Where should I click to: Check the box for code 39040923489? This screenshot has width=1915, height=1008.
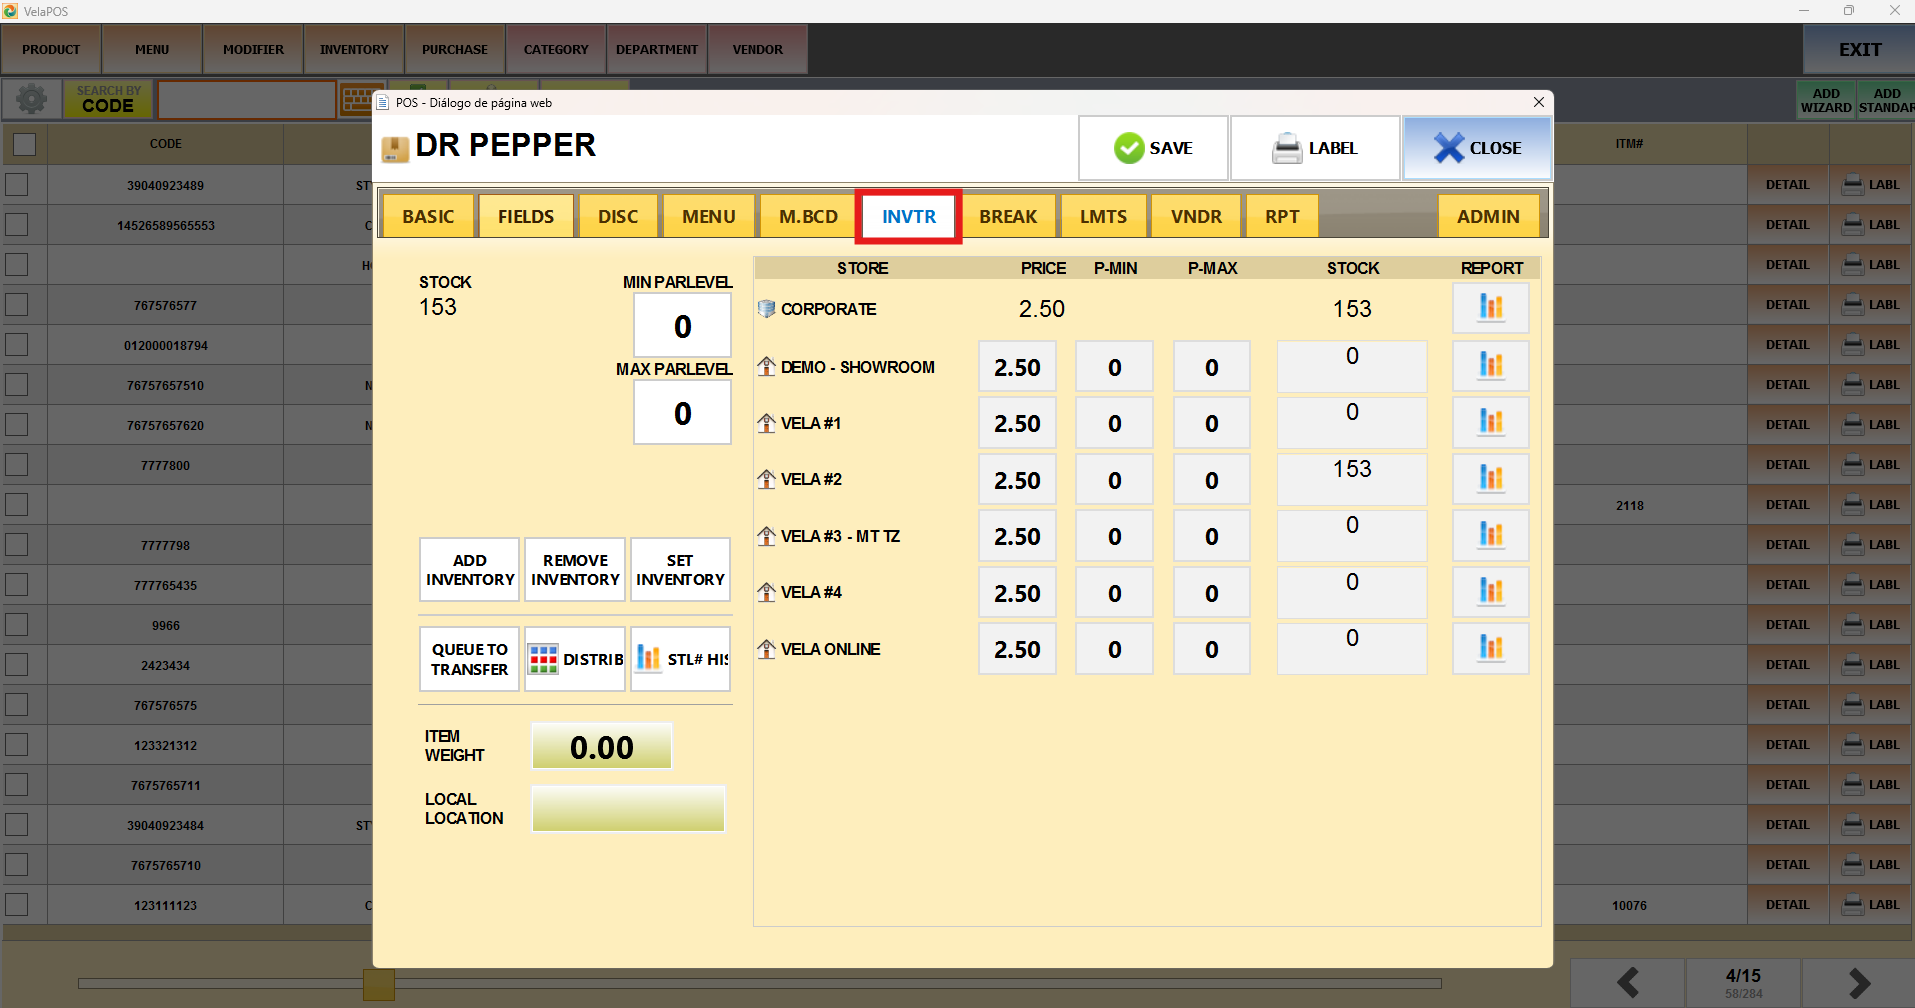pyautogui.click(x=17, y=185)
